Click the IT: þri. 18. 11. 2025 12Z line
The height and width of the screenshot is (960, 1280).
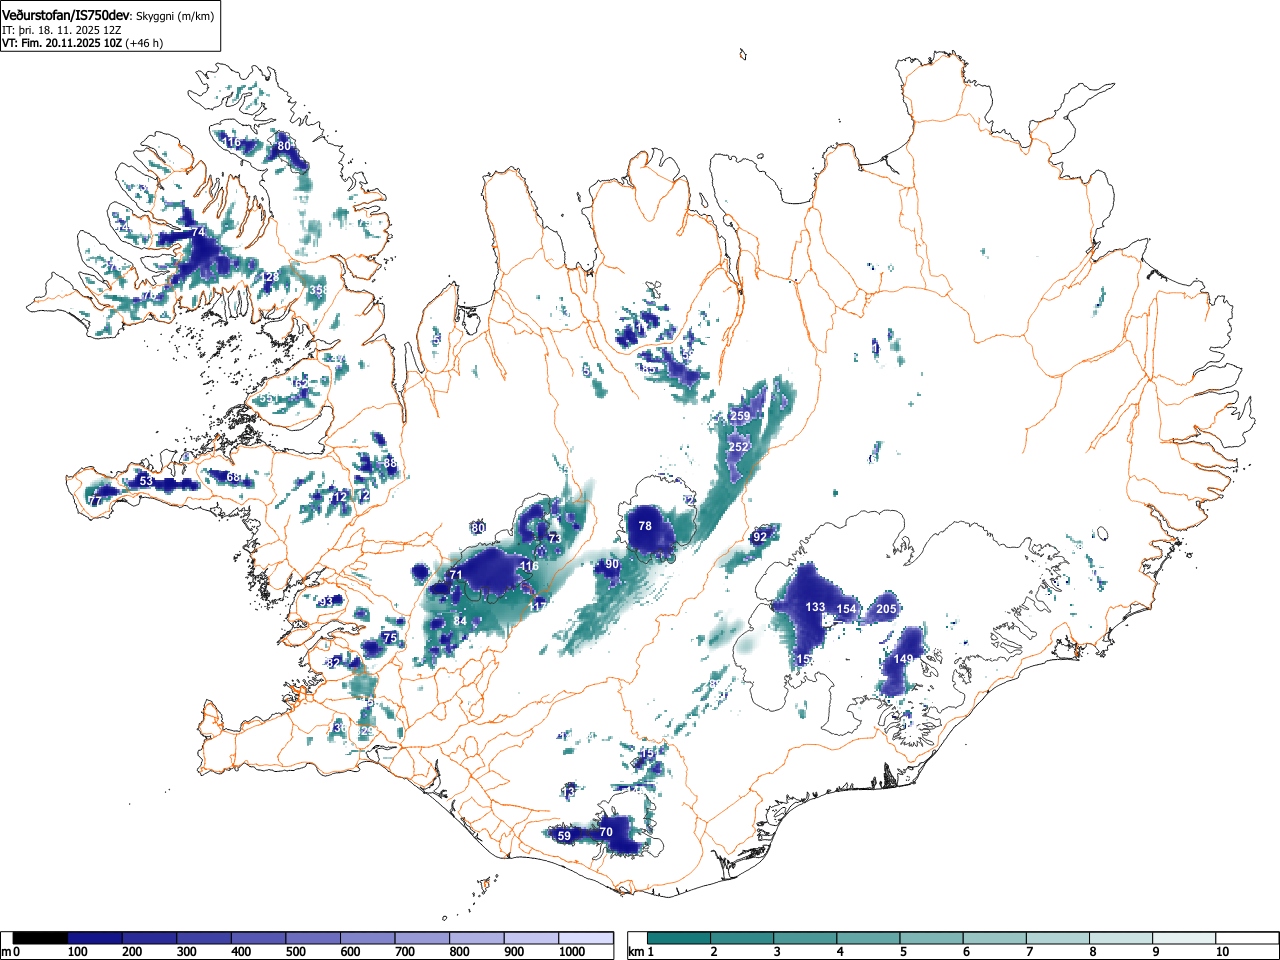point(62,30)
